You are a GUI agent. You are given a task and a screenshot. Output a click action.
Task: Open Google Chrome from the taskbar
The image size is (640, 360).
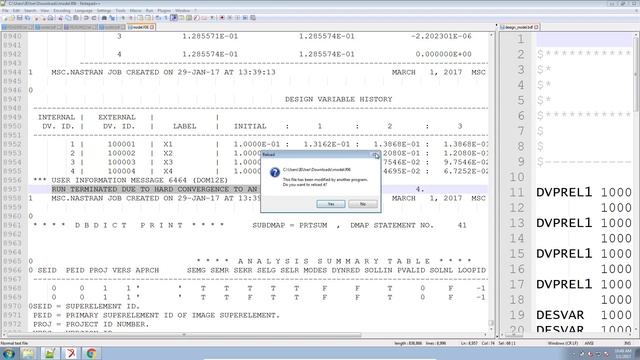(x=91, y=353)
